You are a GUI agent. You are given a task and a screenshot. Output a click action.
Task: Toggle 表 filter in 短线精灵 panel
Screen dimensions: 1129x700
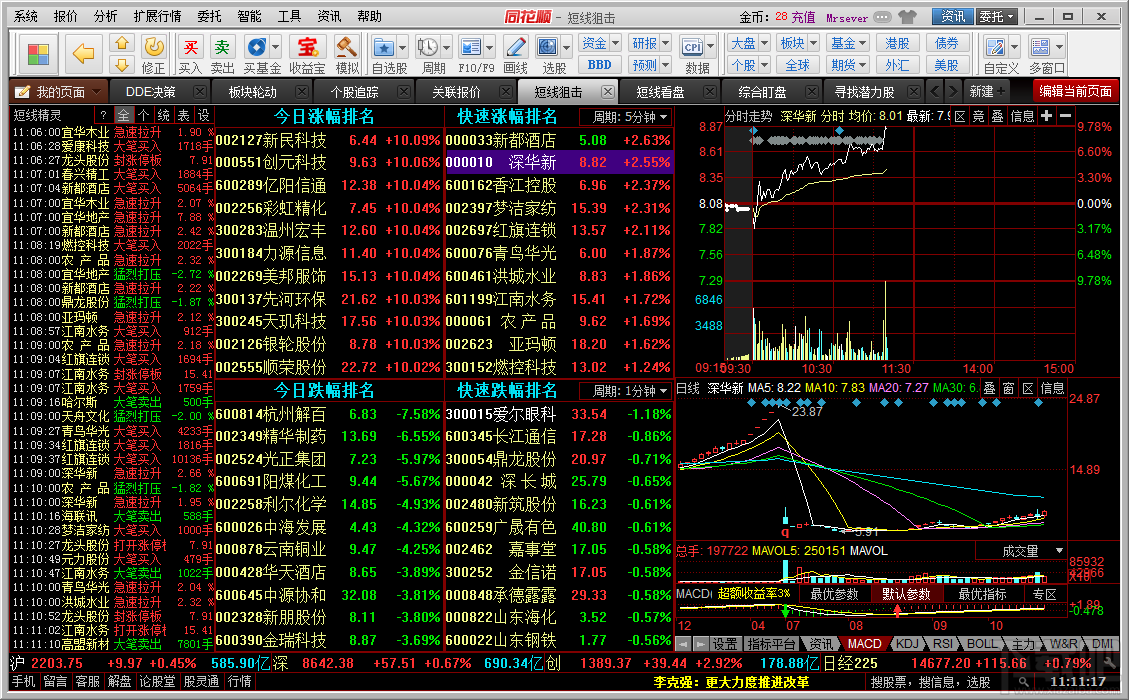(184, 115)
